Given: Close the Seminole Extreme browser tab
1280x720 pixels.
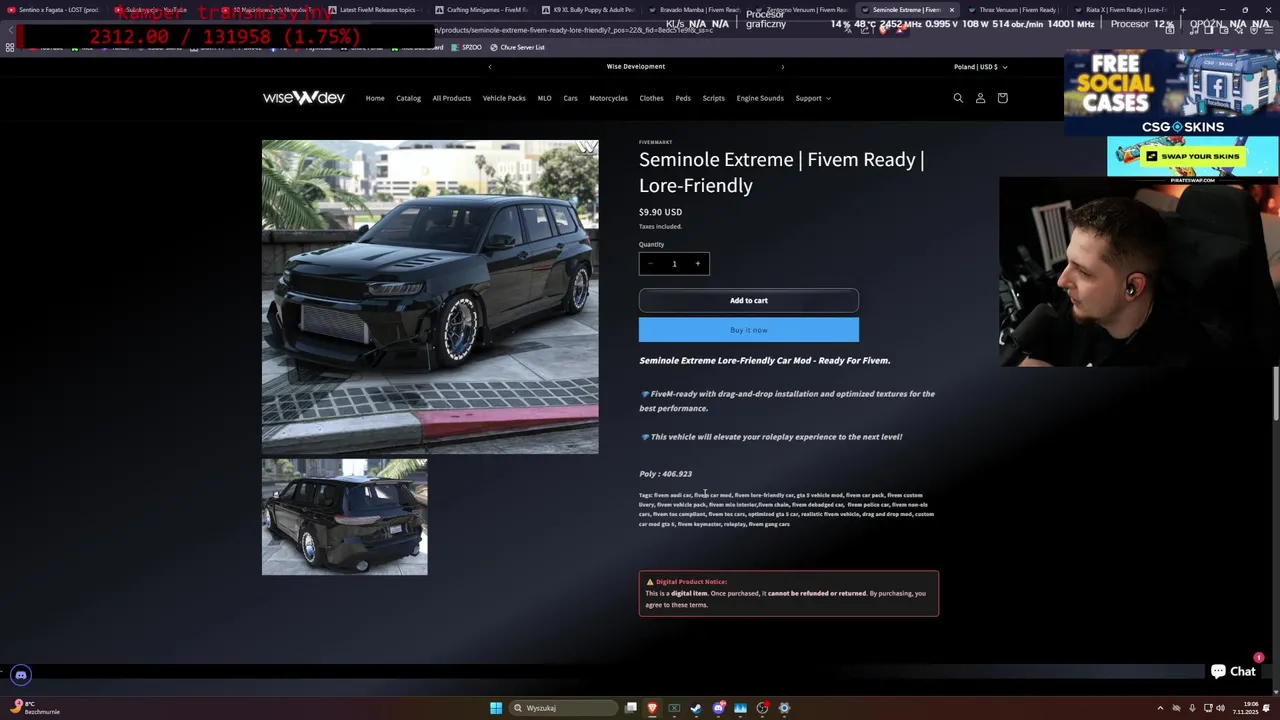Looking at the screenshot, I should pyautogui.click(x=951, y=10).
